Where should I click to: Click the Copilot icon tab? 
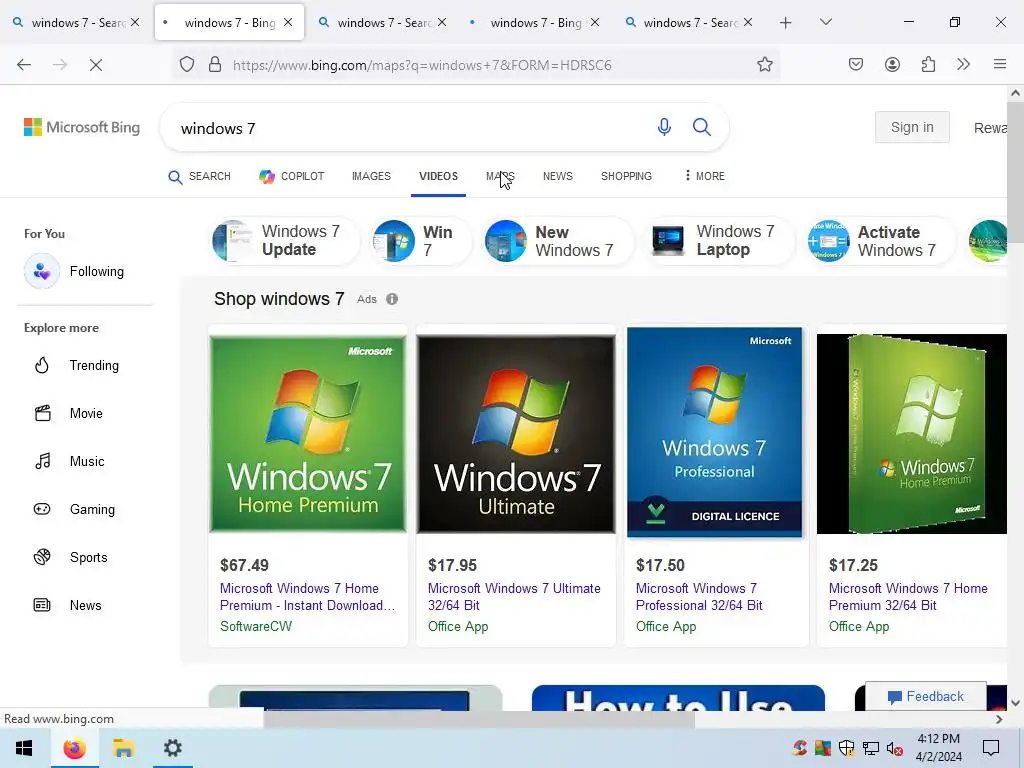point(291,176)
